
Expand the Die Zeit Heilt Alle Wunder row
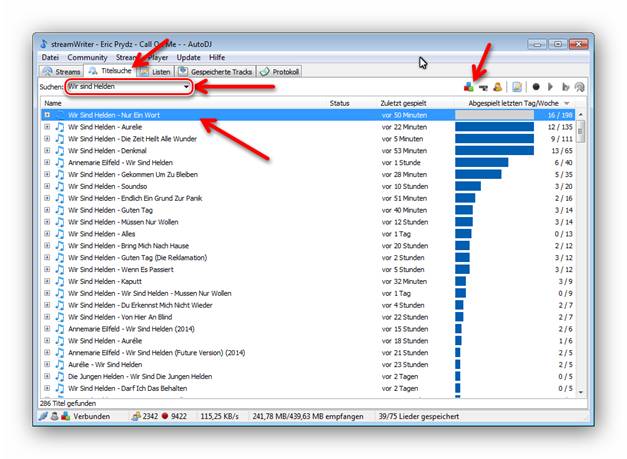point(47,139)
